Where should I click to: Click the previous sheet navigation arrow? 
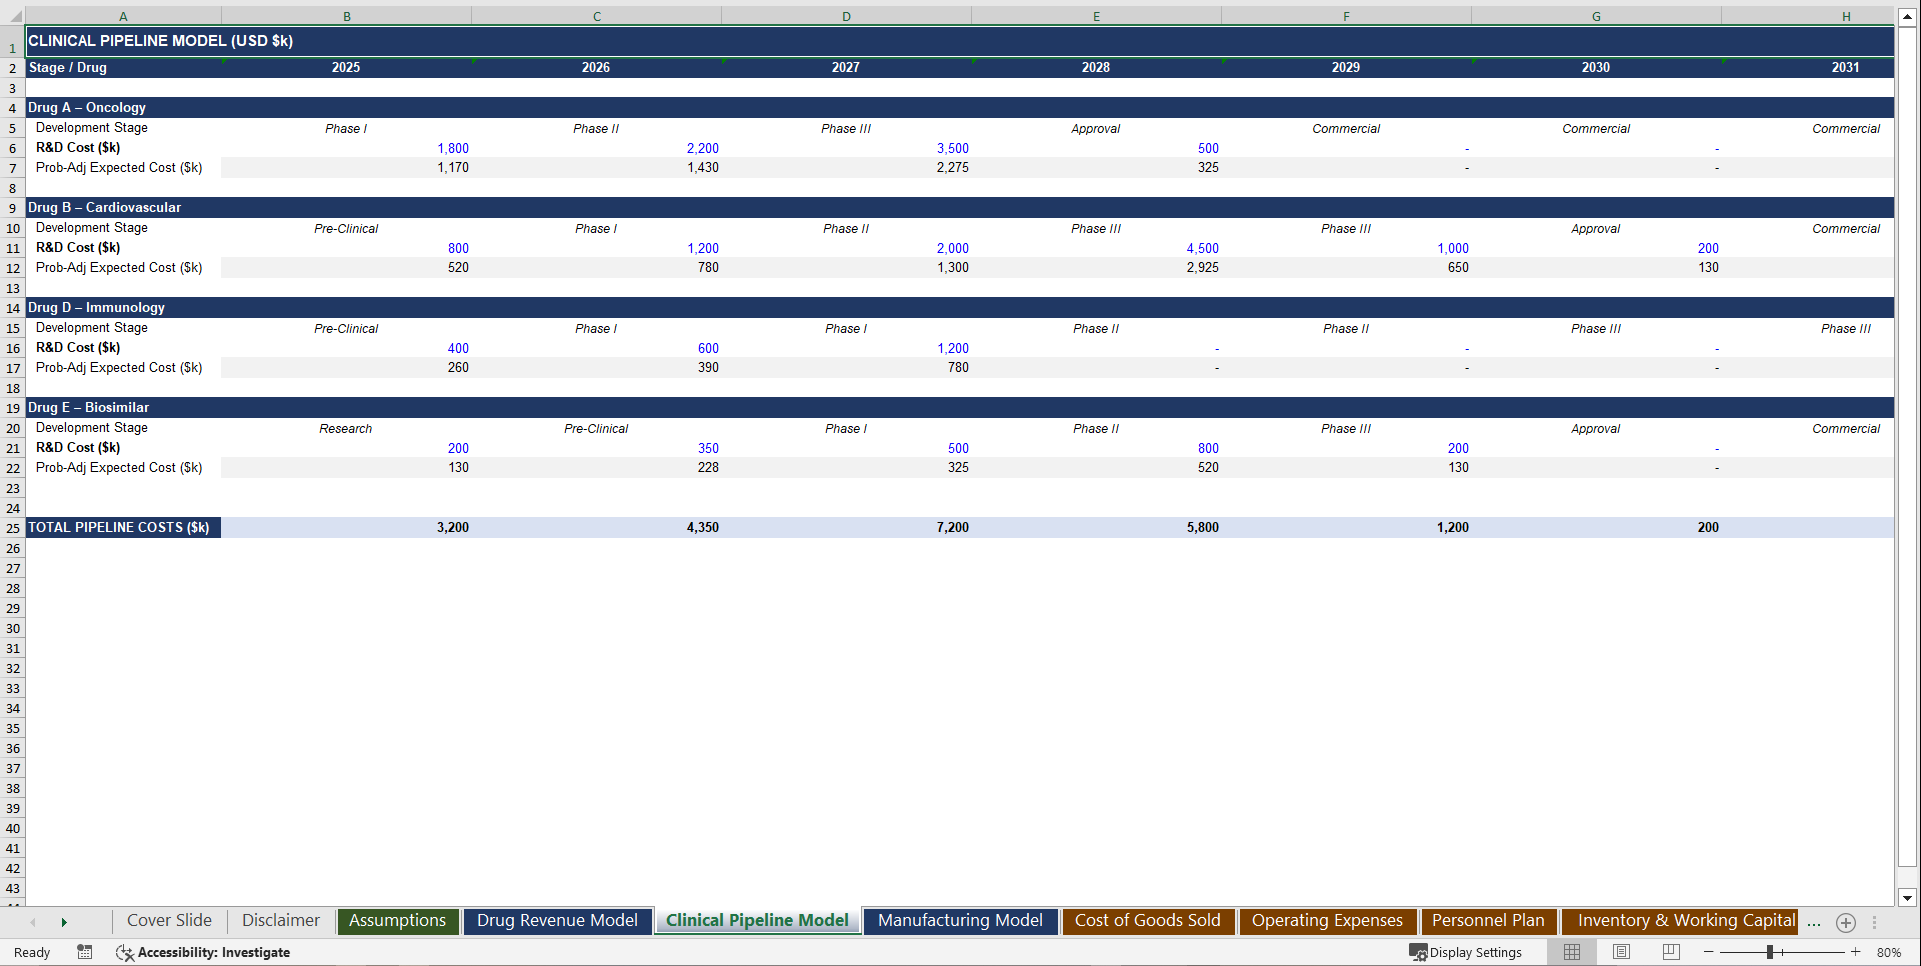tap(33, 922)
